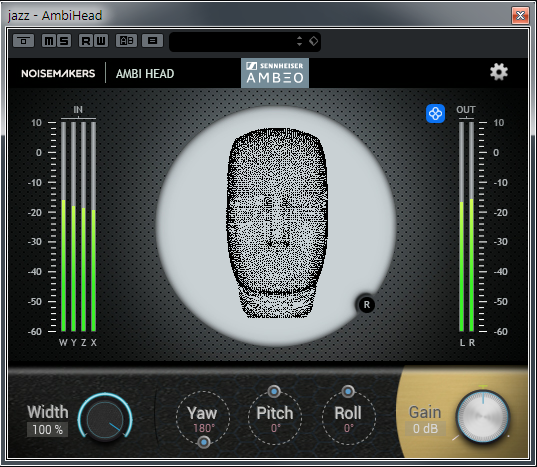Close the jazz - AmbiHead window

pos(520,15)
